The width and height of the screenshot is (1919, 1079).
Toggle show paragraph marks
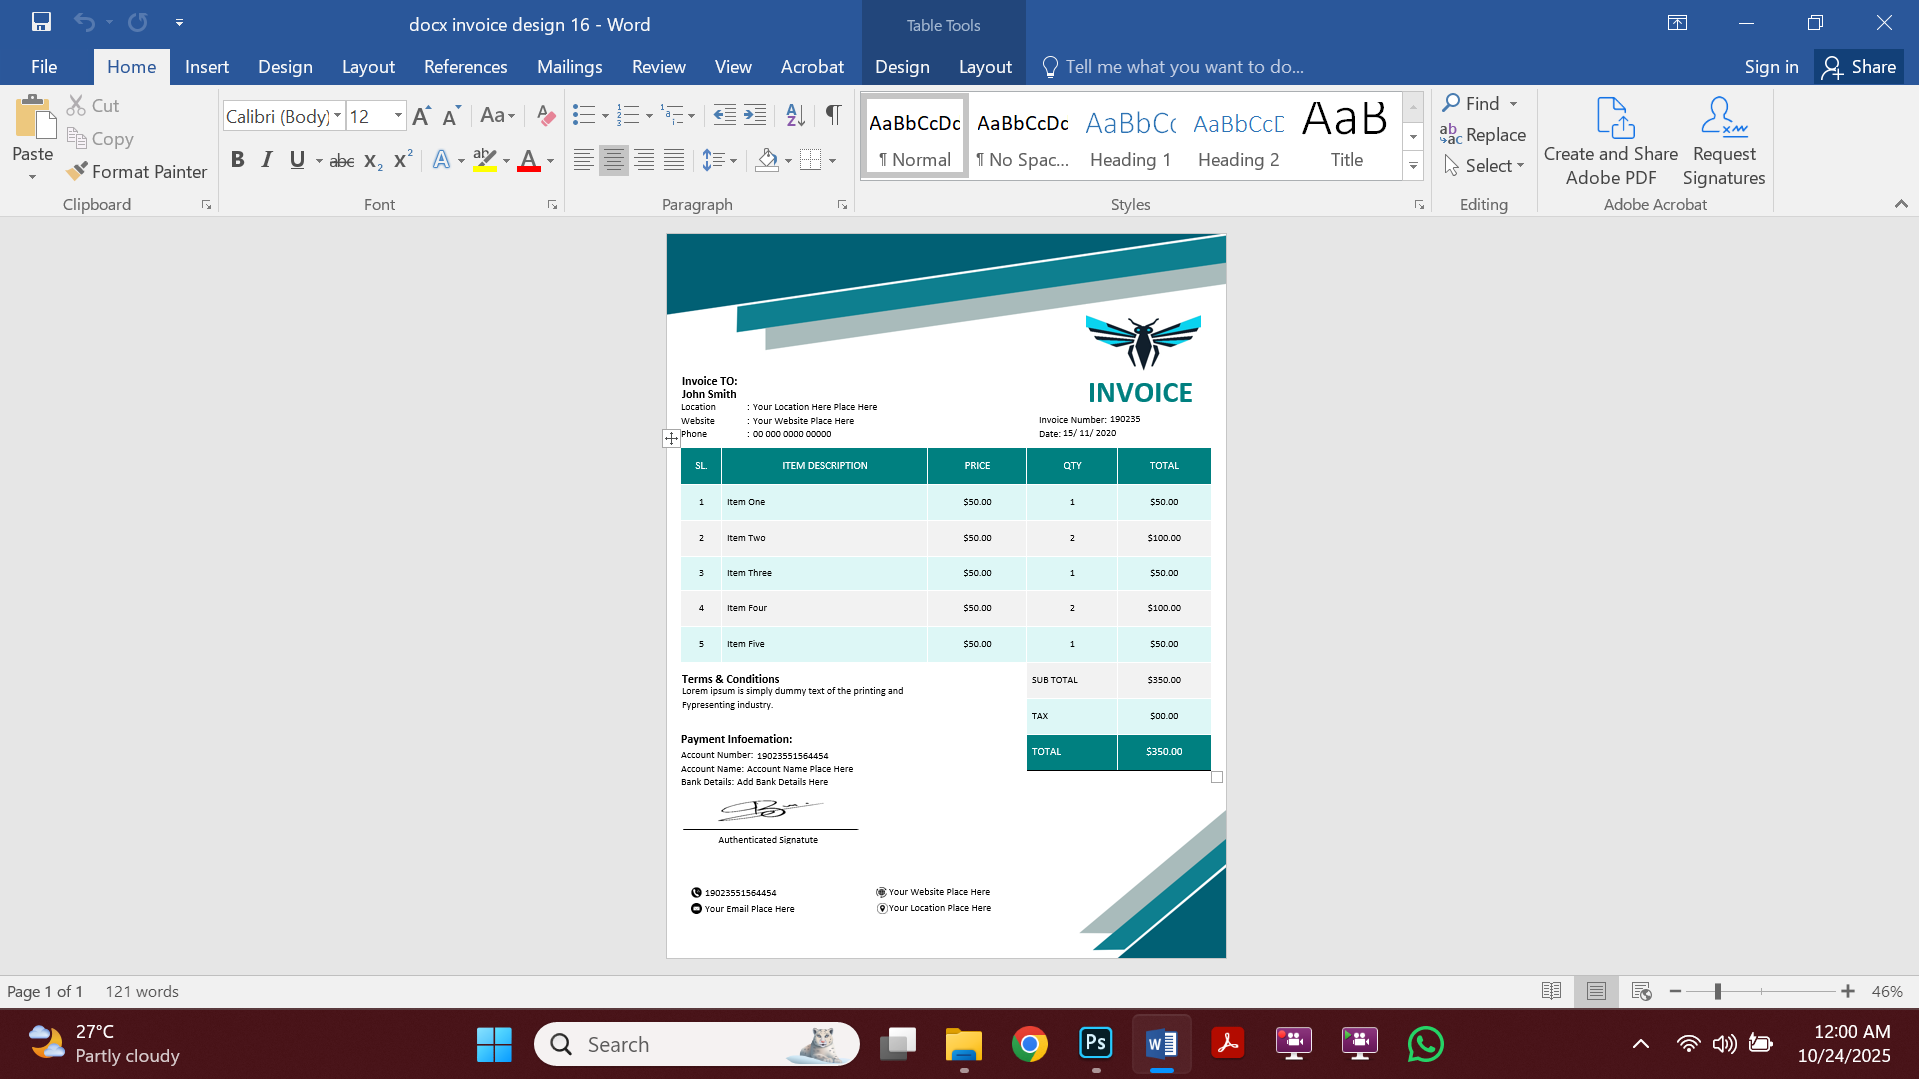[x=833, y=115]
